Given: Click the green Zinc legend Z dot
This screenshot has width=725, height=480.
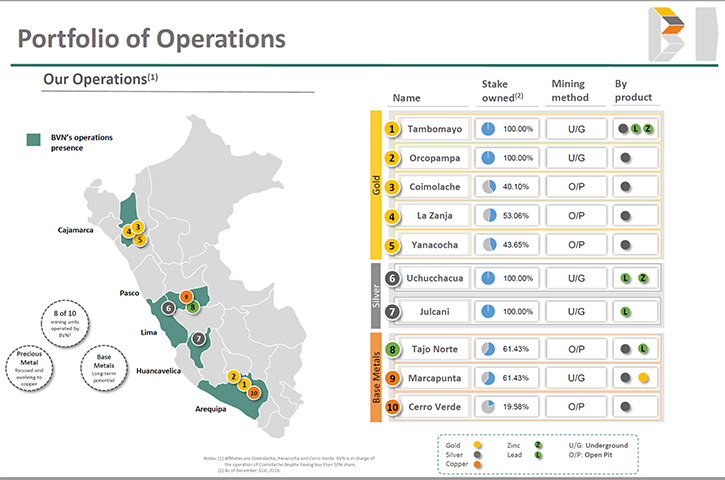Looking at the screenshot, I should (538, 445).
